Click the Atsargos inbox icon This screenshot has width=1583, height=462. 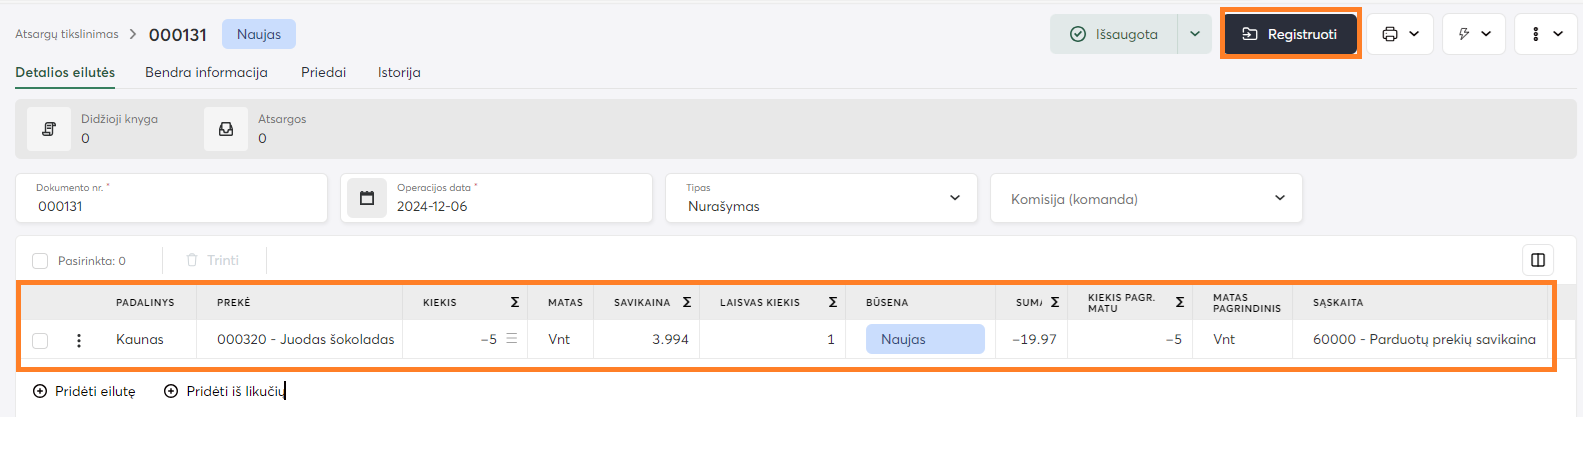(x=226, y=129)
